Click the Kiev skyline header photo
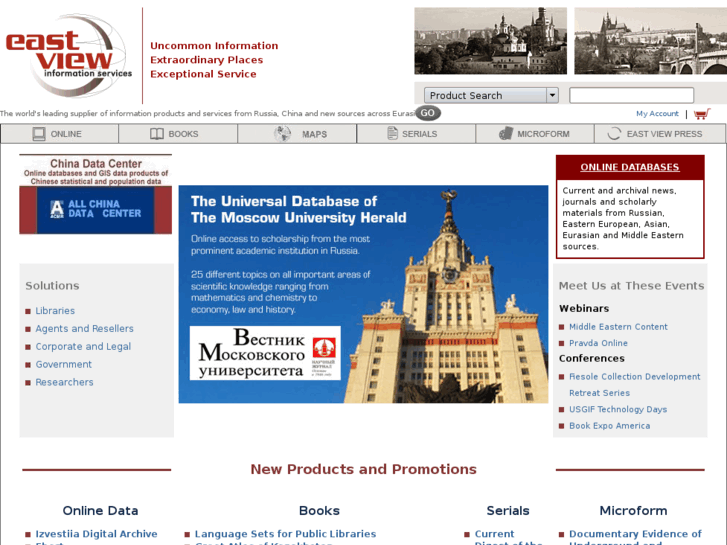This screenshot has width=727, height=545. [491, 41]
